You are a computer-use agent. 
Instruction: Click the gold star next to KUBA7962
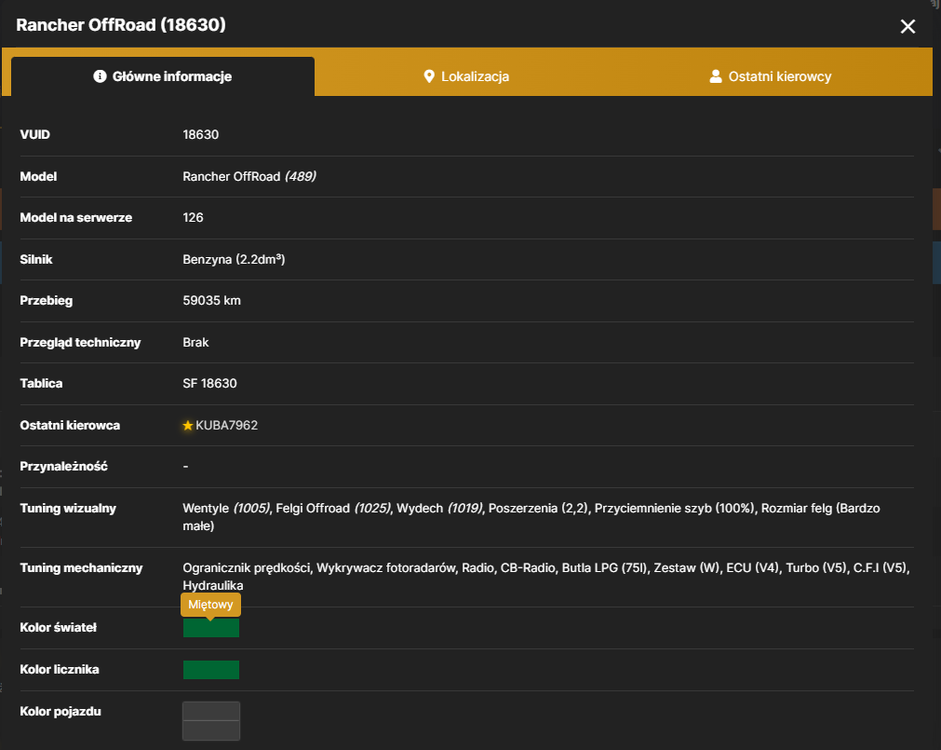point(188,425)
